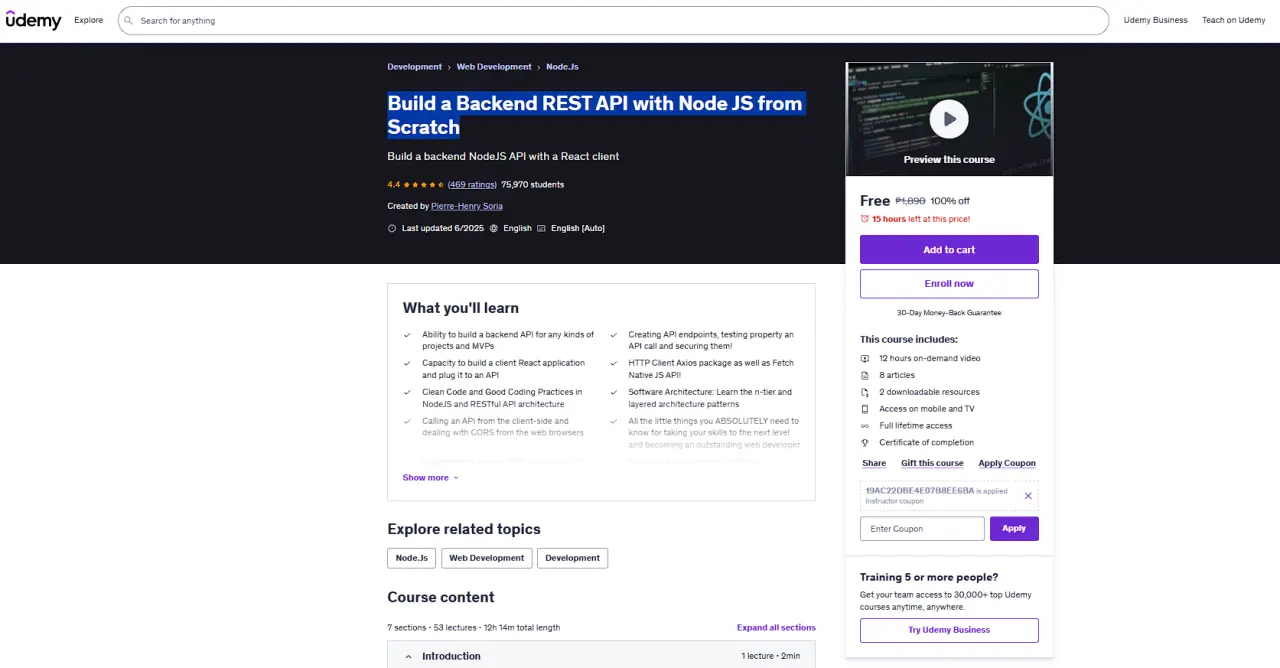Screen dimensions: 1280x668
Task: Click checkmark beside Ability to build a backend API
Action: click(407, 335)
